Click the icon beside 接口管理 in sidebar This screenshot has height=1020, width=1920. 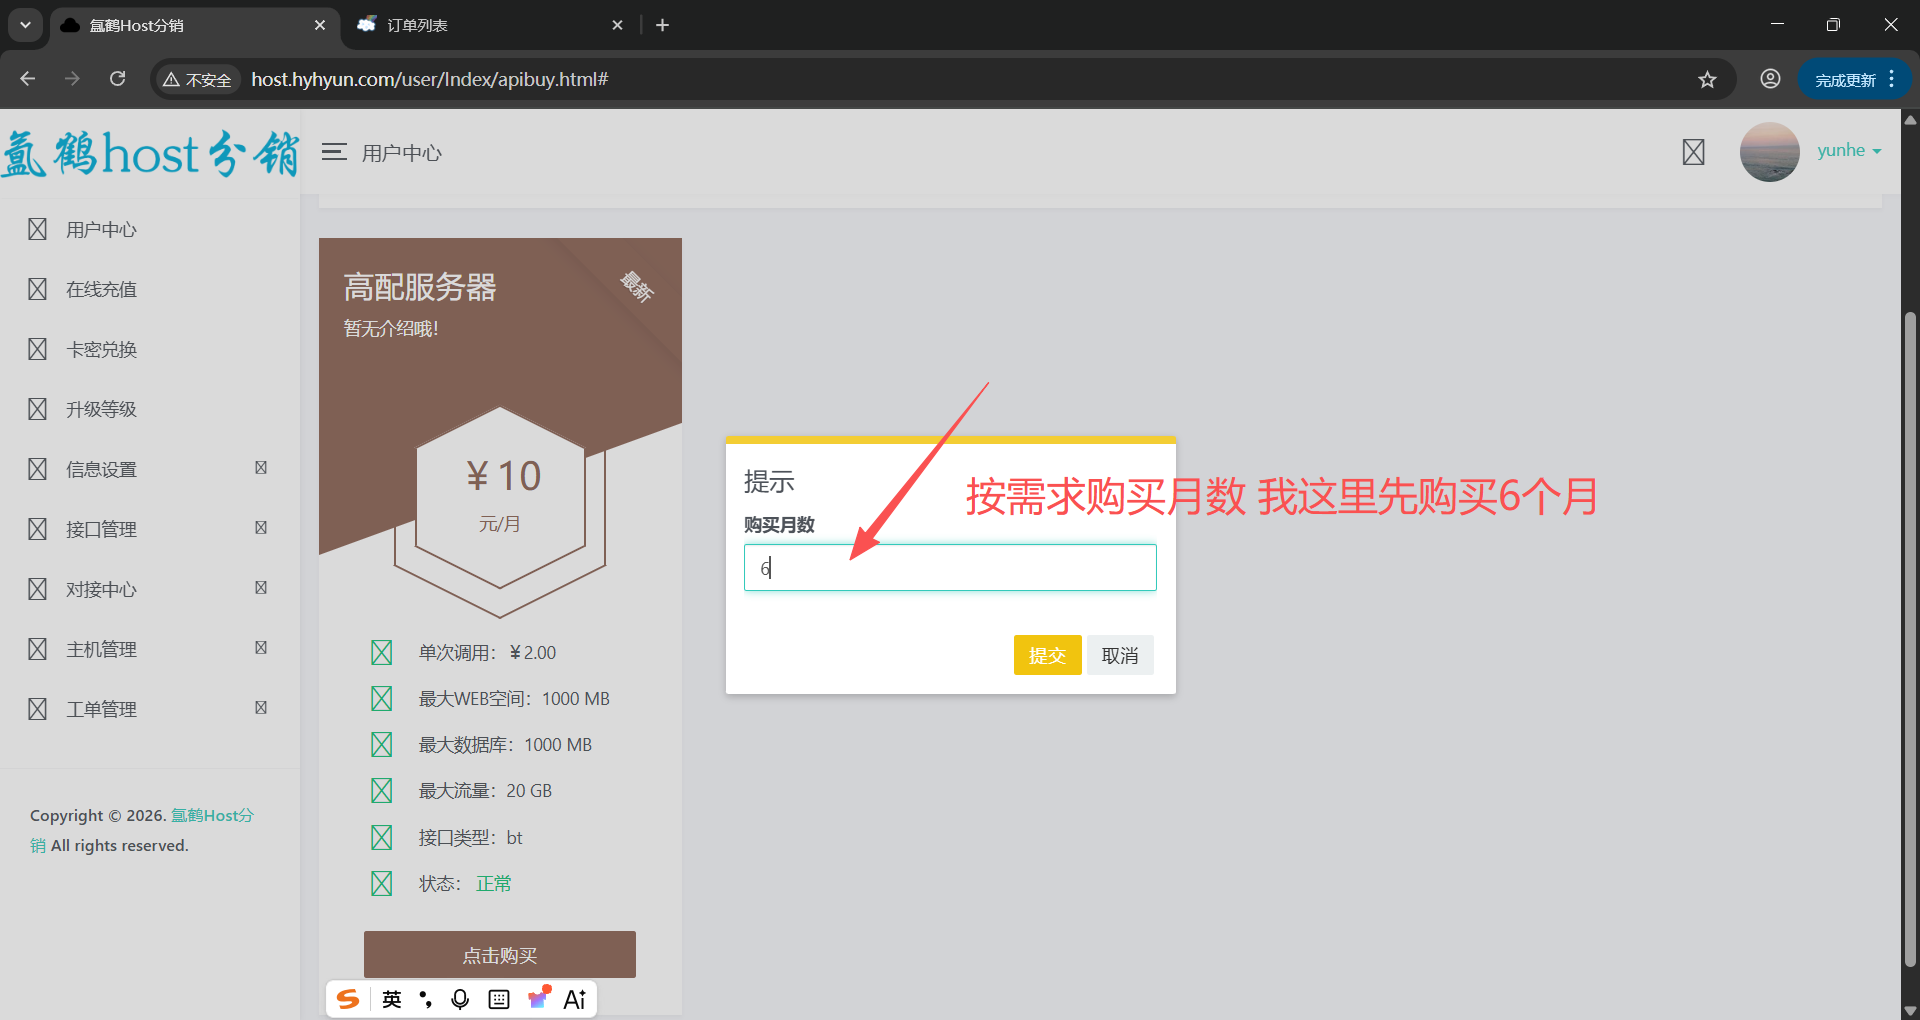click(x=38, y=529)
